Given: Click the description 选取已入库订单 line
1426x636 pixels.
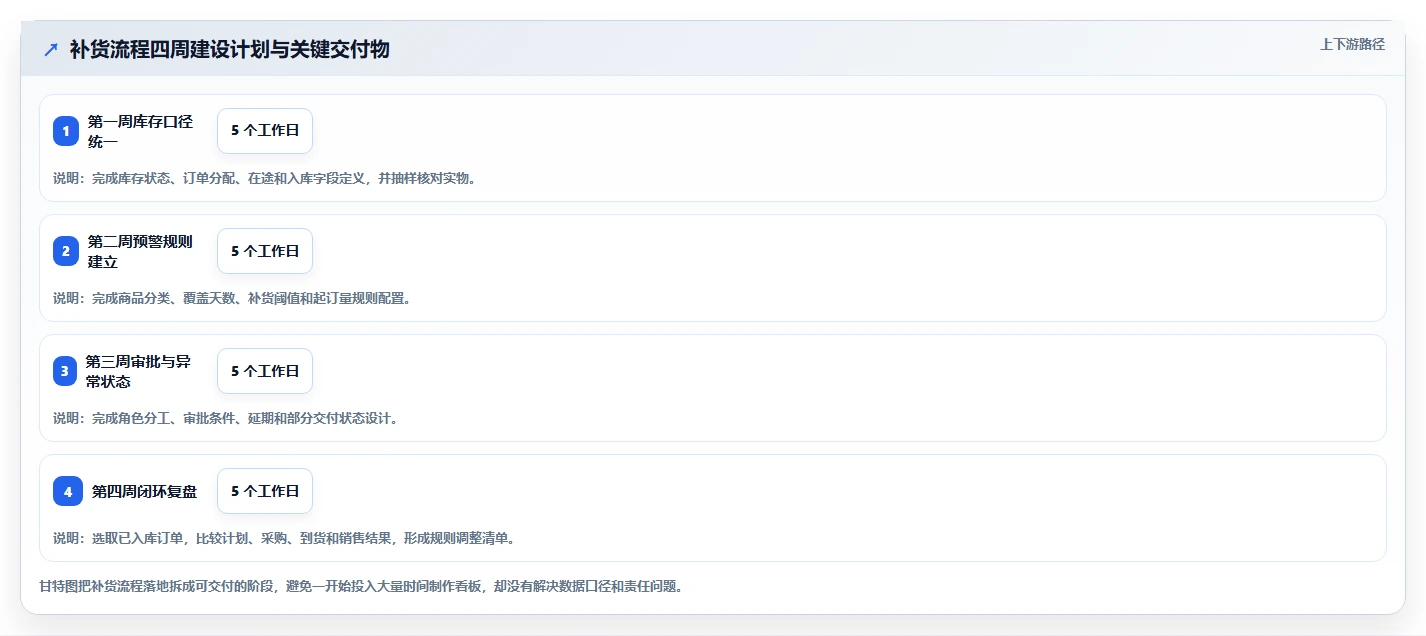Looking at the screenshot, I should point(284,538).
